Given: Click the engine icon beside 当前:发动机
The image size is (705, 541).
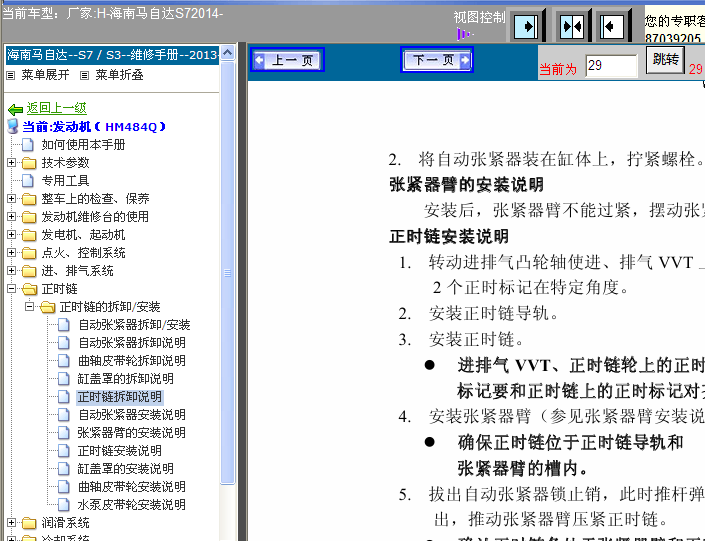Looking at the screenshot, I should [x=13, y=126].
